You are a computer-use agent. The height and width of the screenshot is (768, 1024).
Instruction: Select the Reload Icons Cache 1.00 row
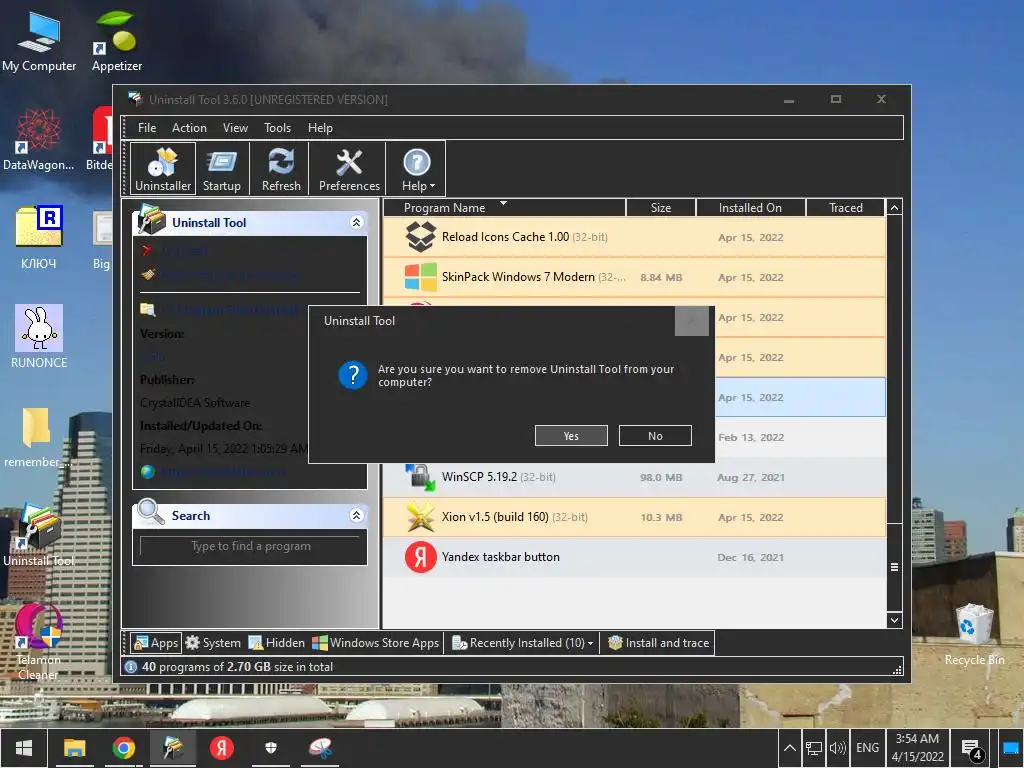pyautogui.click(x=634, y=237)
